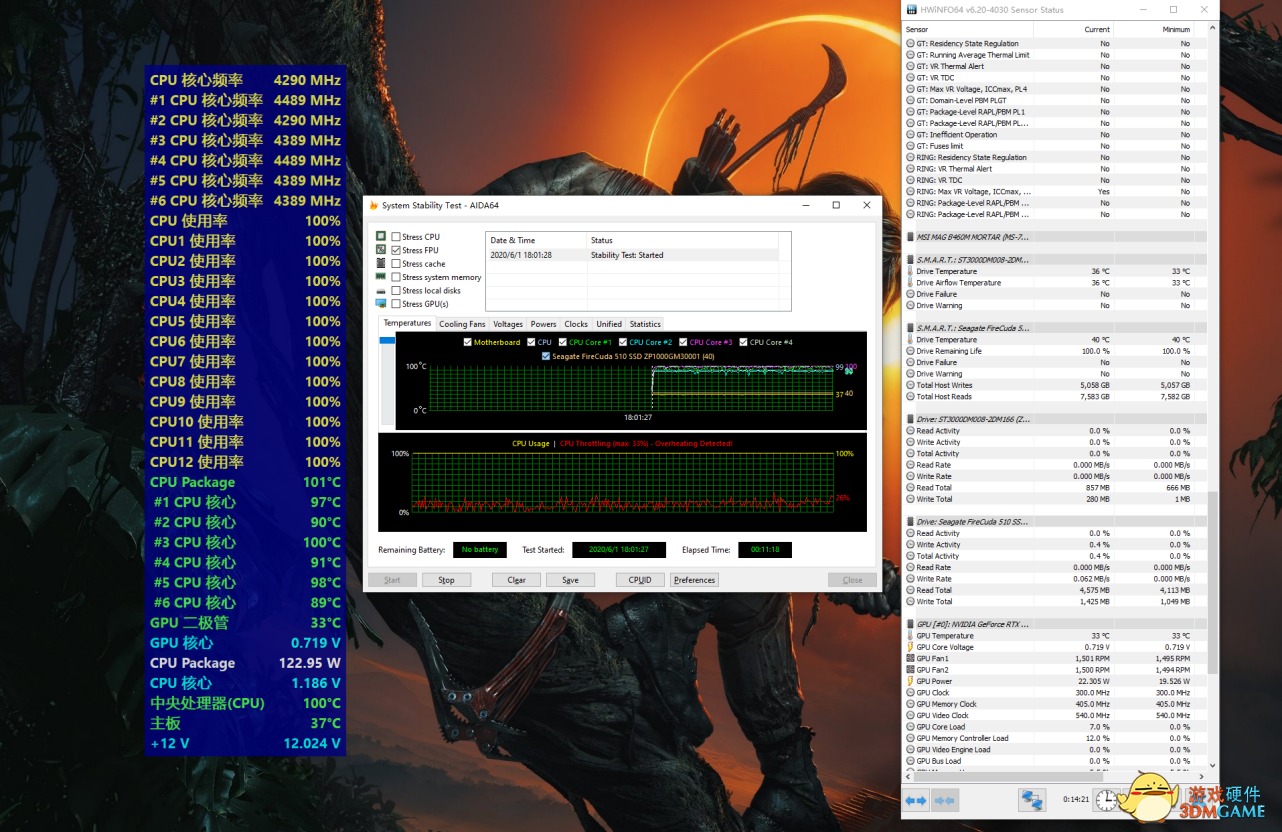Image resolution: width=1282 pixels, height=832 pixels.
Task: Enable the Stress cache checkbox
Action: pyautogui.click(x=396, y=264)
